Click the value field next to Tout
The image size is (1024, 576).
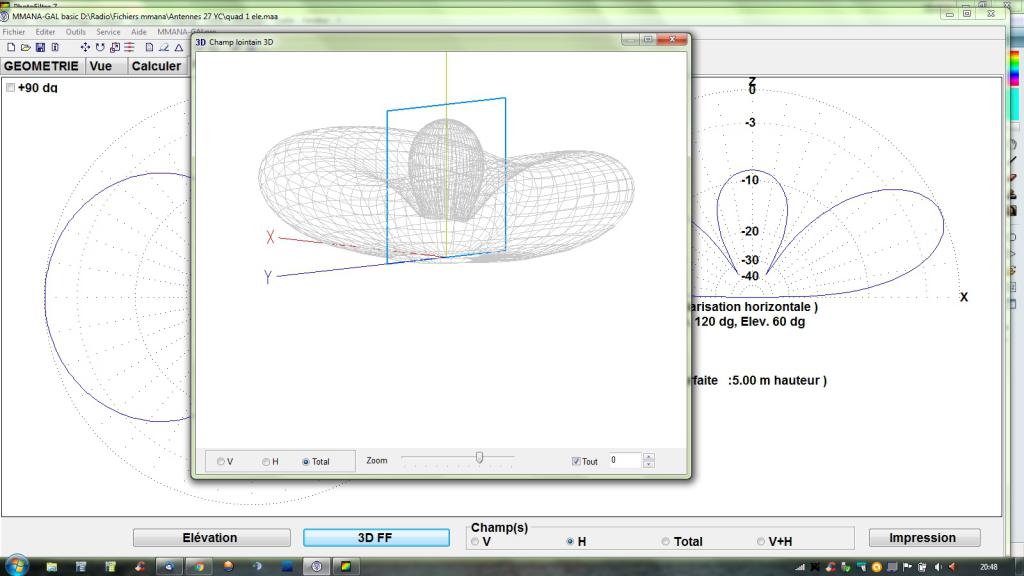pos(625,460)
